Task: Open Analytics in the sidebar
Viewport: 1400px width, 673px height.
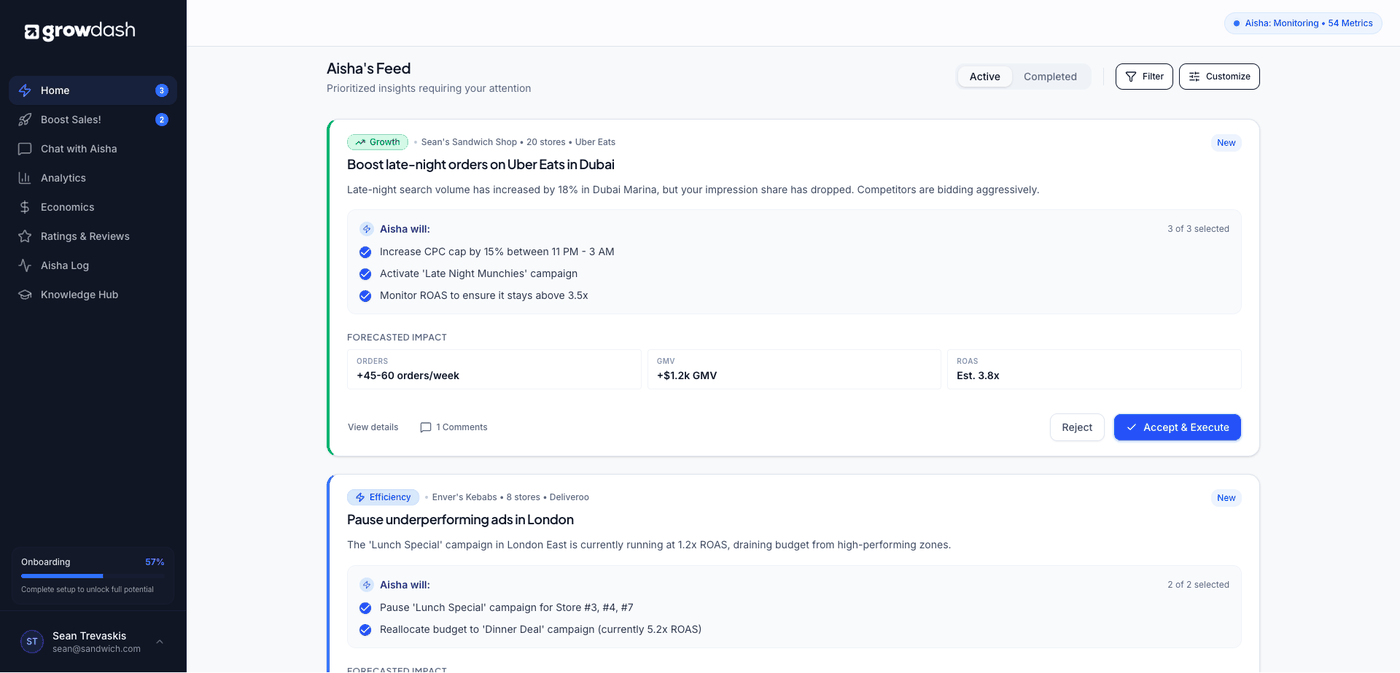Action: tap(93, 177)
